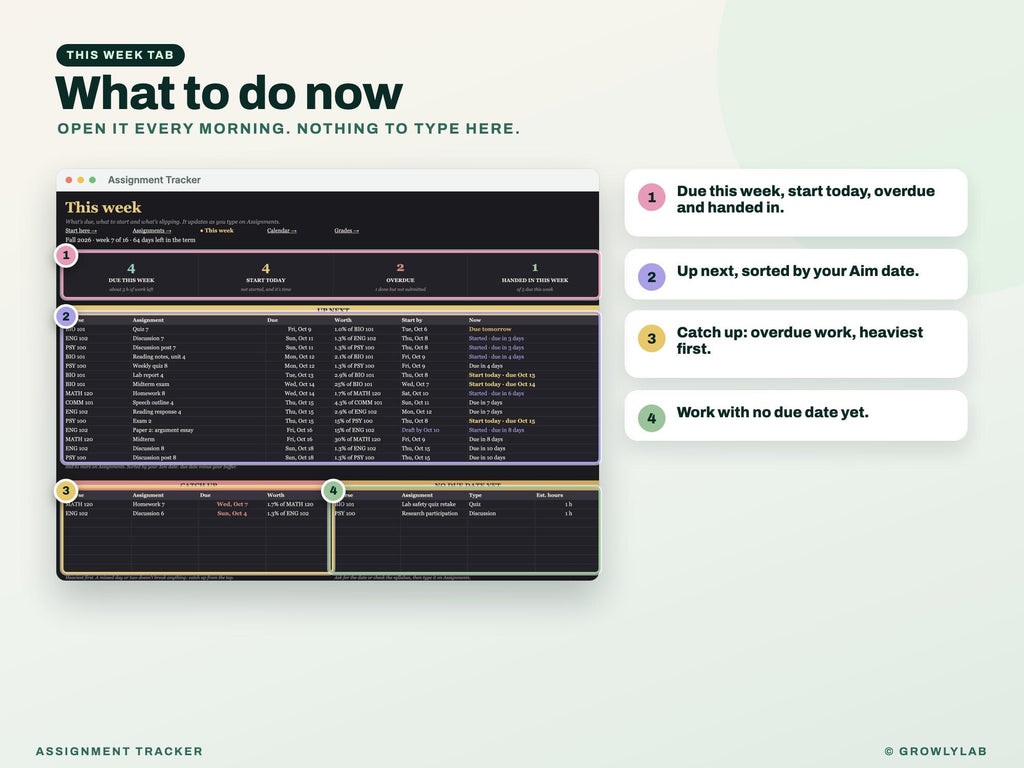Click the "Speech outline 4" assignment cell

point(153,402)
